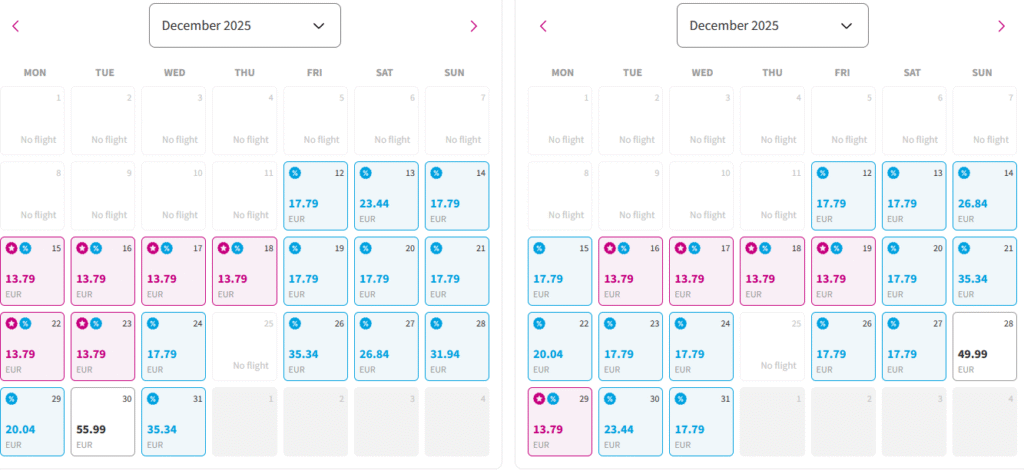Choose December 26 at 35.34 EUR in left calendar

(315, 345)
